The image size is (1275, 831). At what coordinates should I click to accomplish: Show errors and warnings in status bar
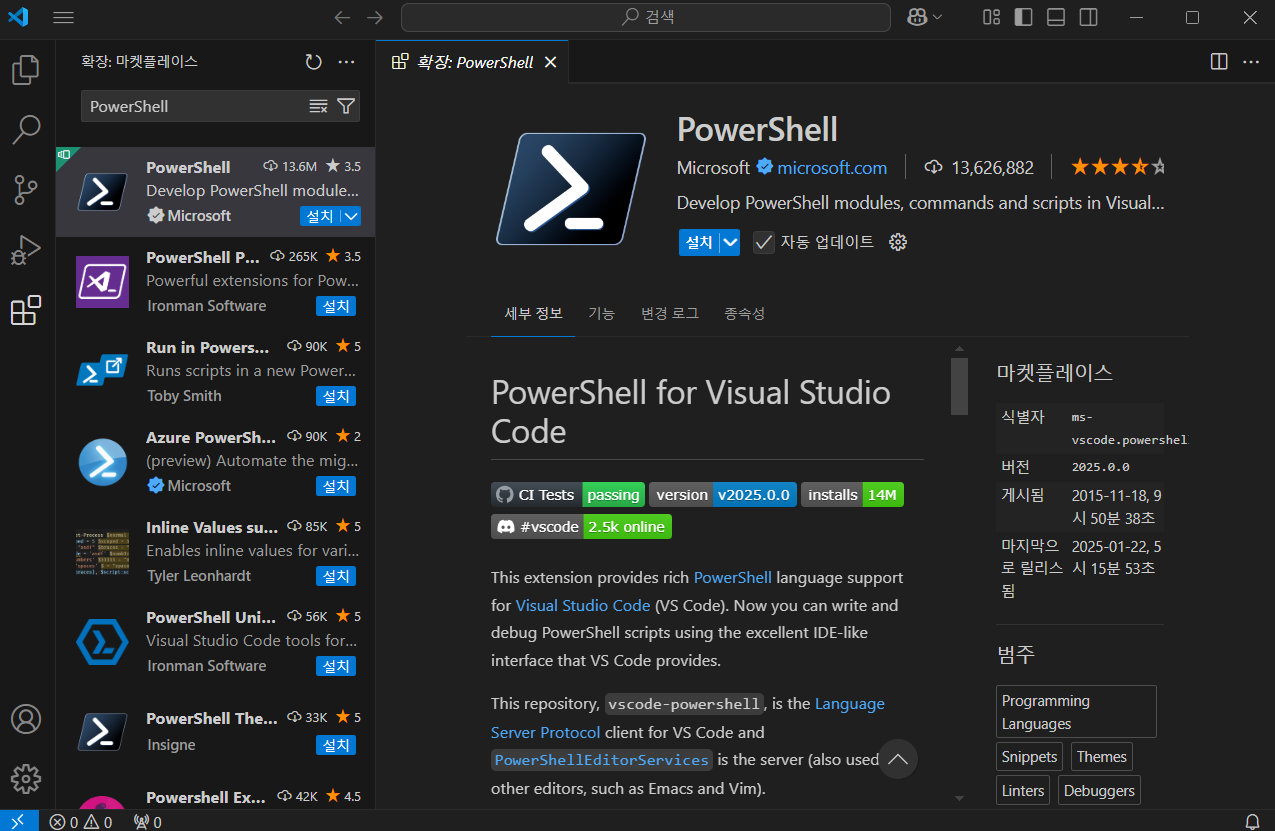(x=81, y=821)
